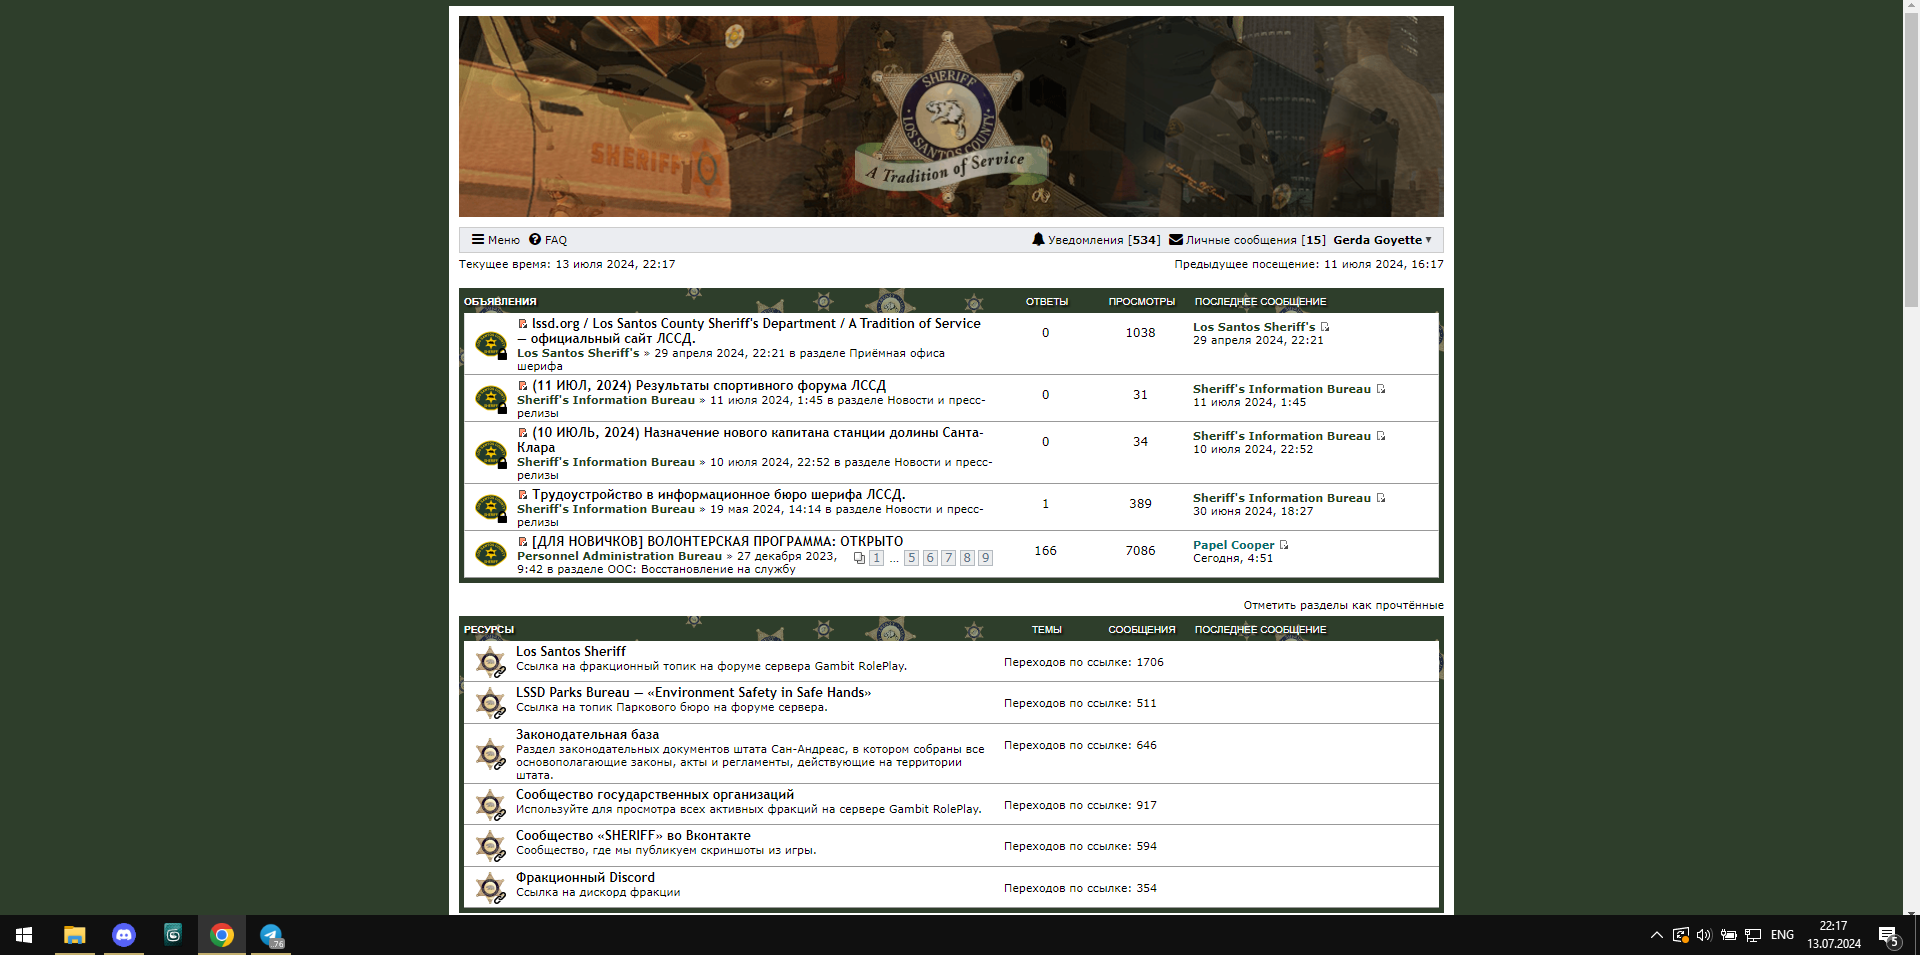Open the Законодательная база resource
1920x955 pixels.
point(587,734)
